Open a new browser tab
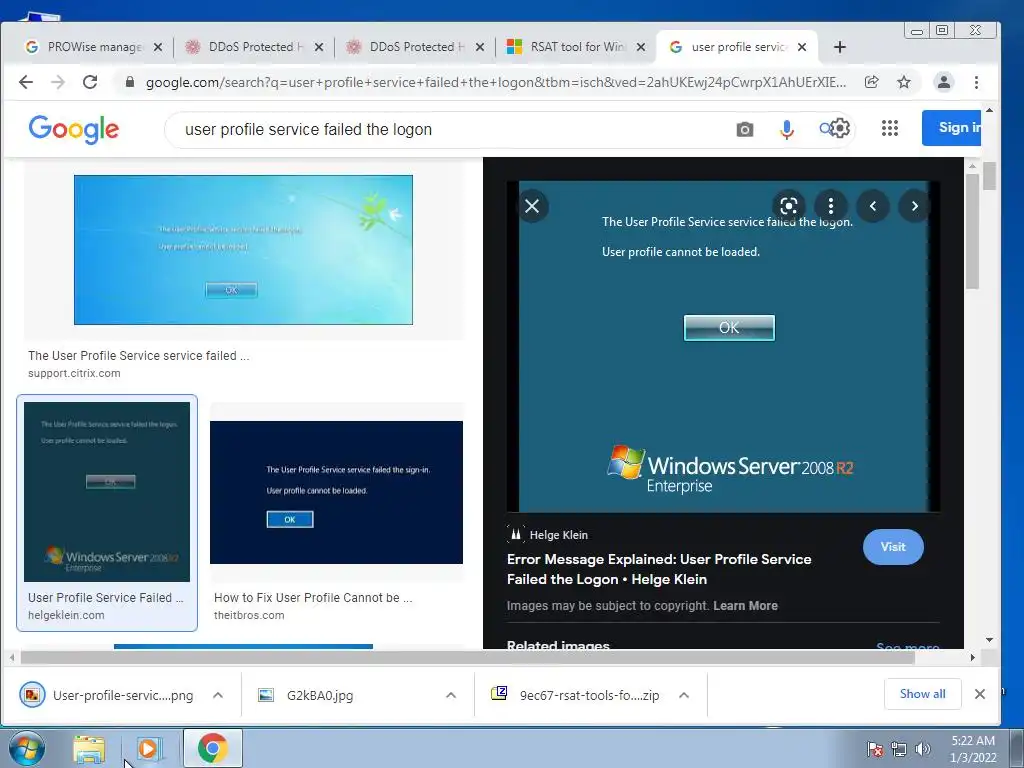Screen dimensions: 1024x768 tap(840, 47)
